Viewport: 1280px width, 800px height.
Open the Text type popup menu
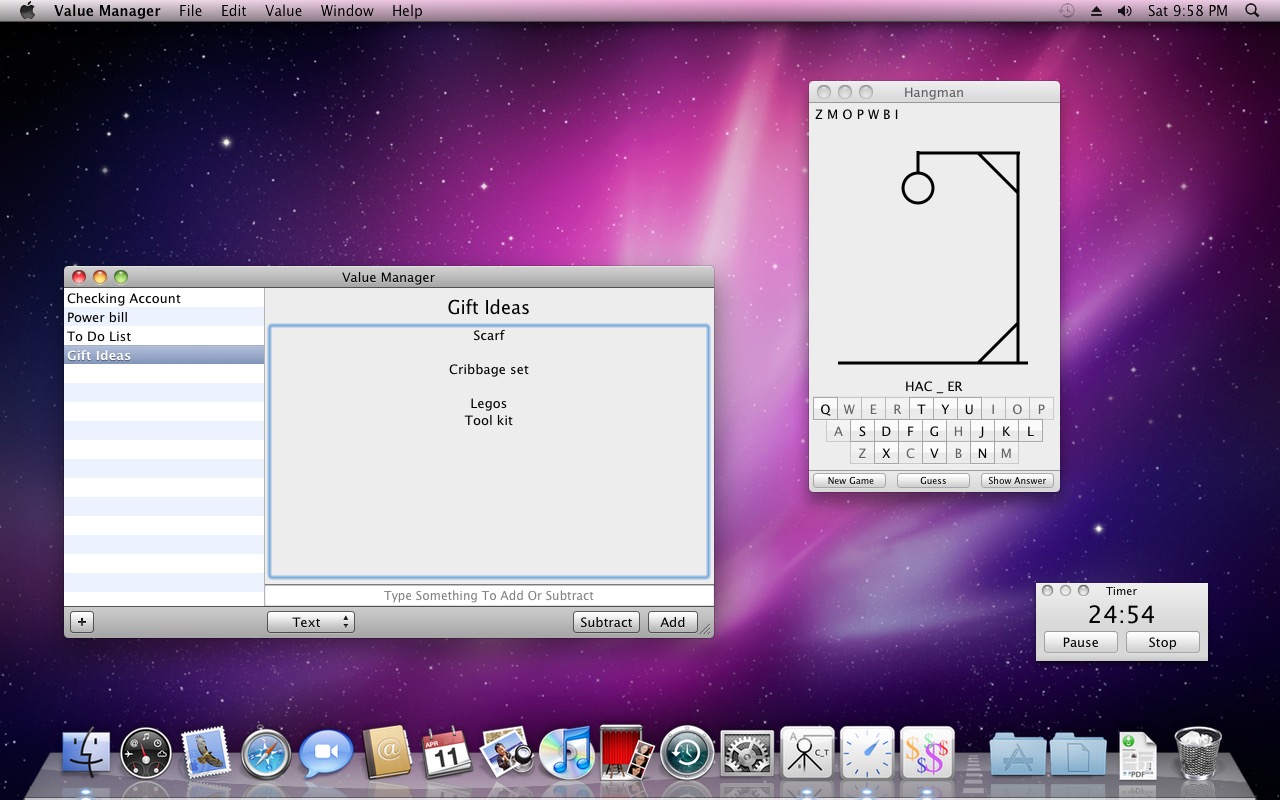pos(311,622)
